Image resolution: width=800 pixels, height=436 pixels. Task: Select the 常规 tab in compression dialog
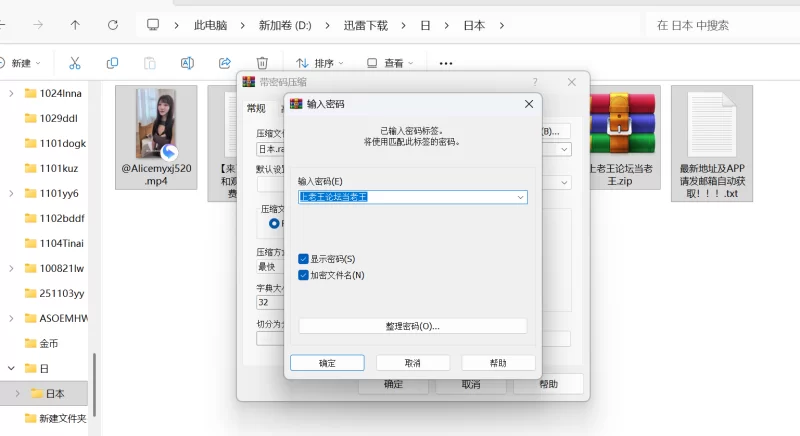pos(256,108)
